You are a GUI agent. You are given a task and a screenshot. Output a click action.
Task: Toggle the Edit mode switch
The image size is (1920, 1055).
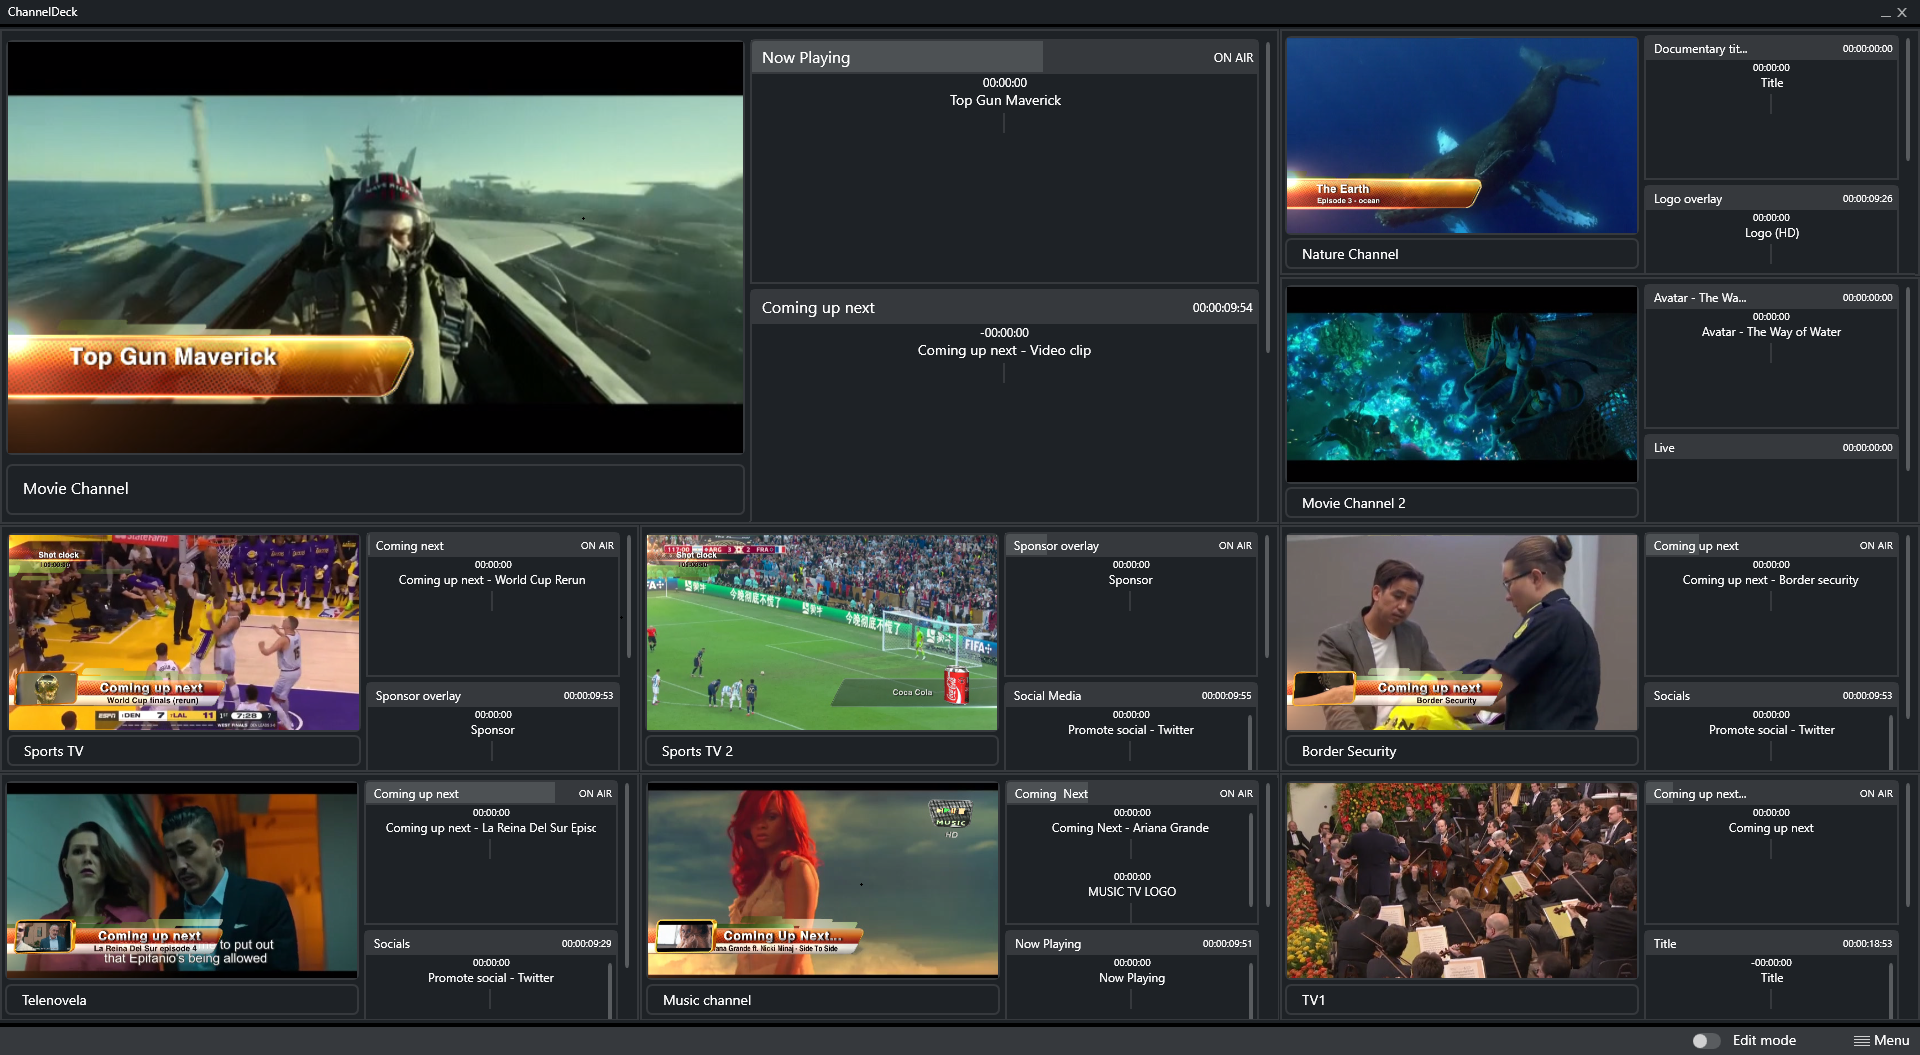1705,1041
